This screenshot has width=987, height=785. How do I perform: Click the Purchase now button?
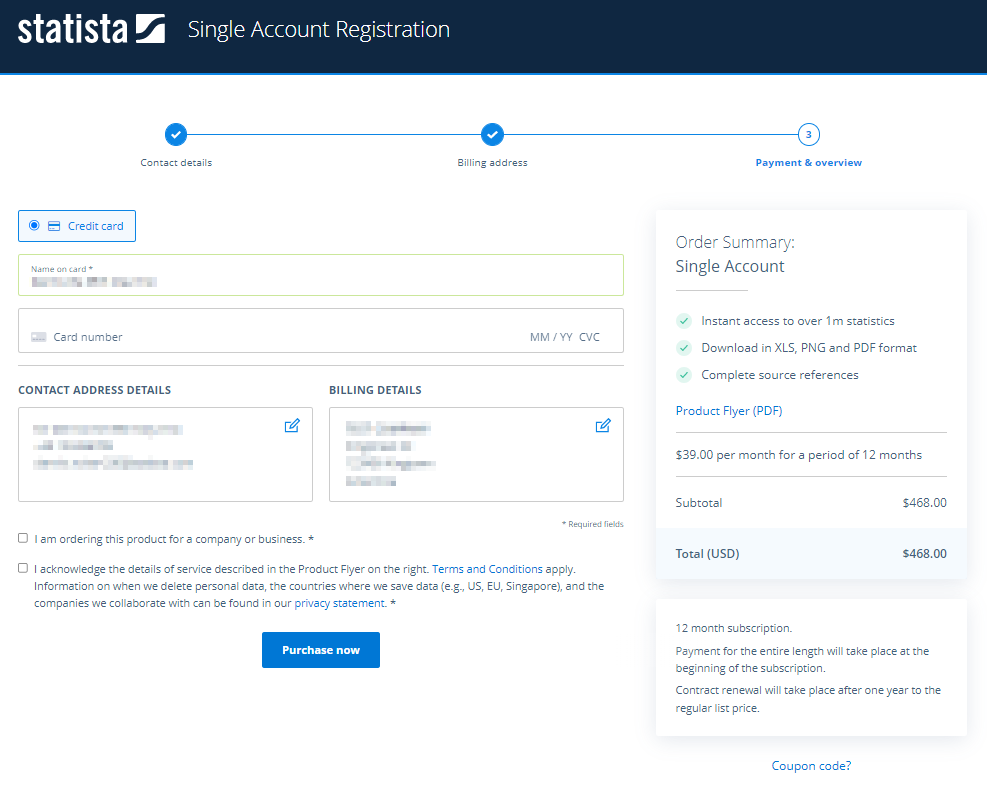click(321, 650)
